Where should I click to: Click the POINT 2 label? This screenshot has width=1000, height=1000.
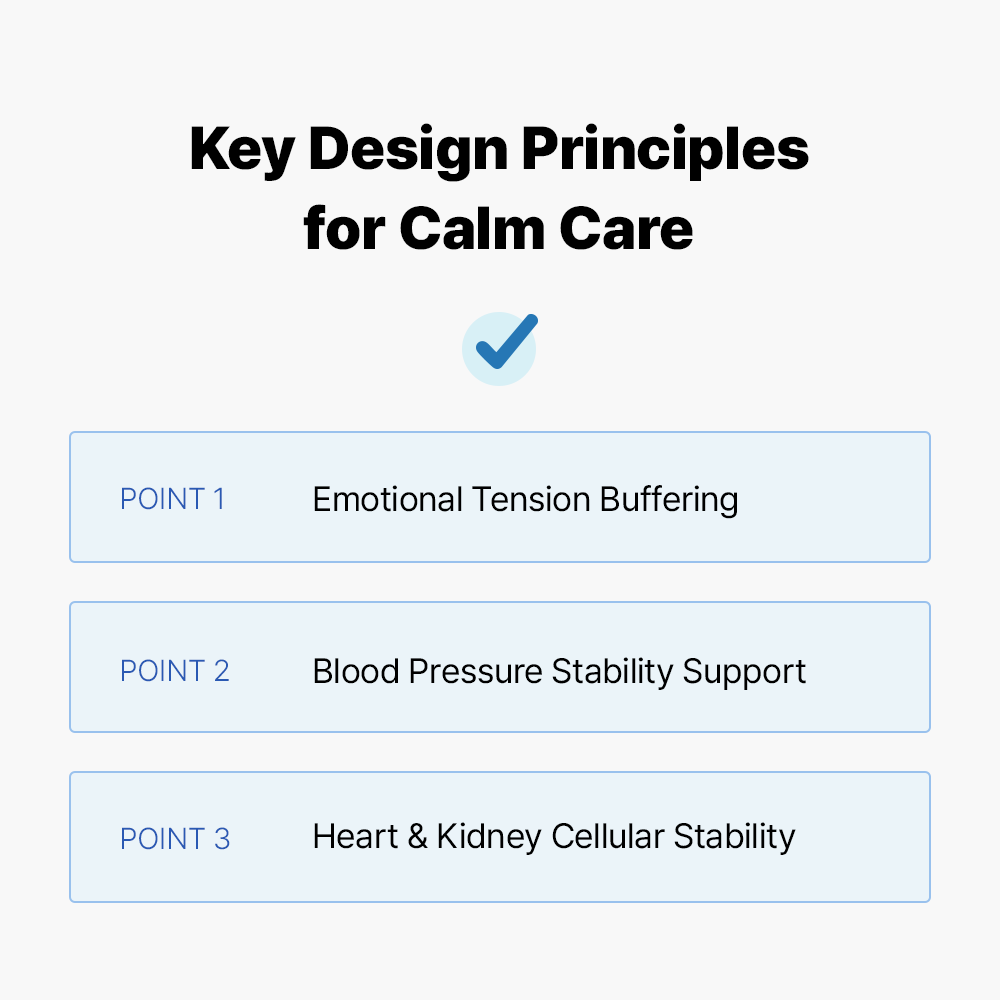pyautogui.click(x=174, y=670)
